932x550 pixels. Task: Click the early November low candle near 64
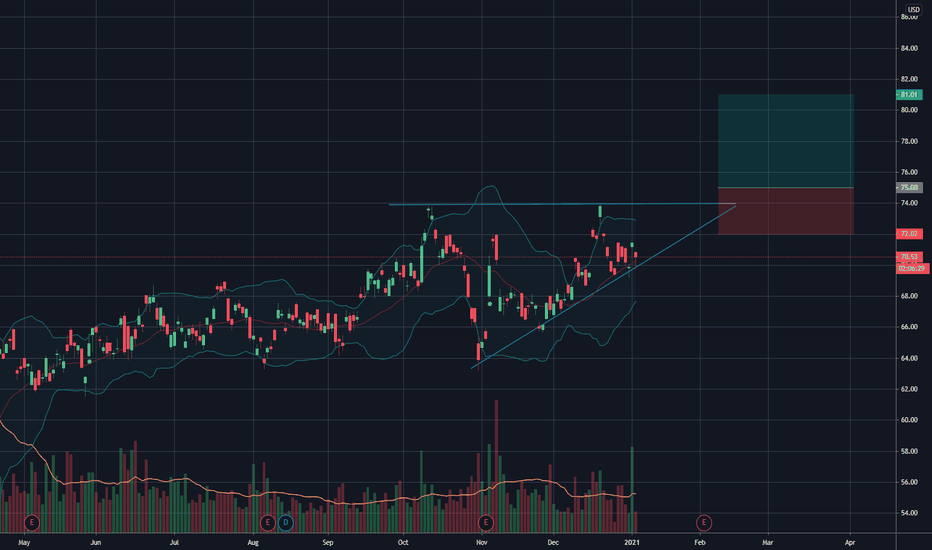point(478,353)
